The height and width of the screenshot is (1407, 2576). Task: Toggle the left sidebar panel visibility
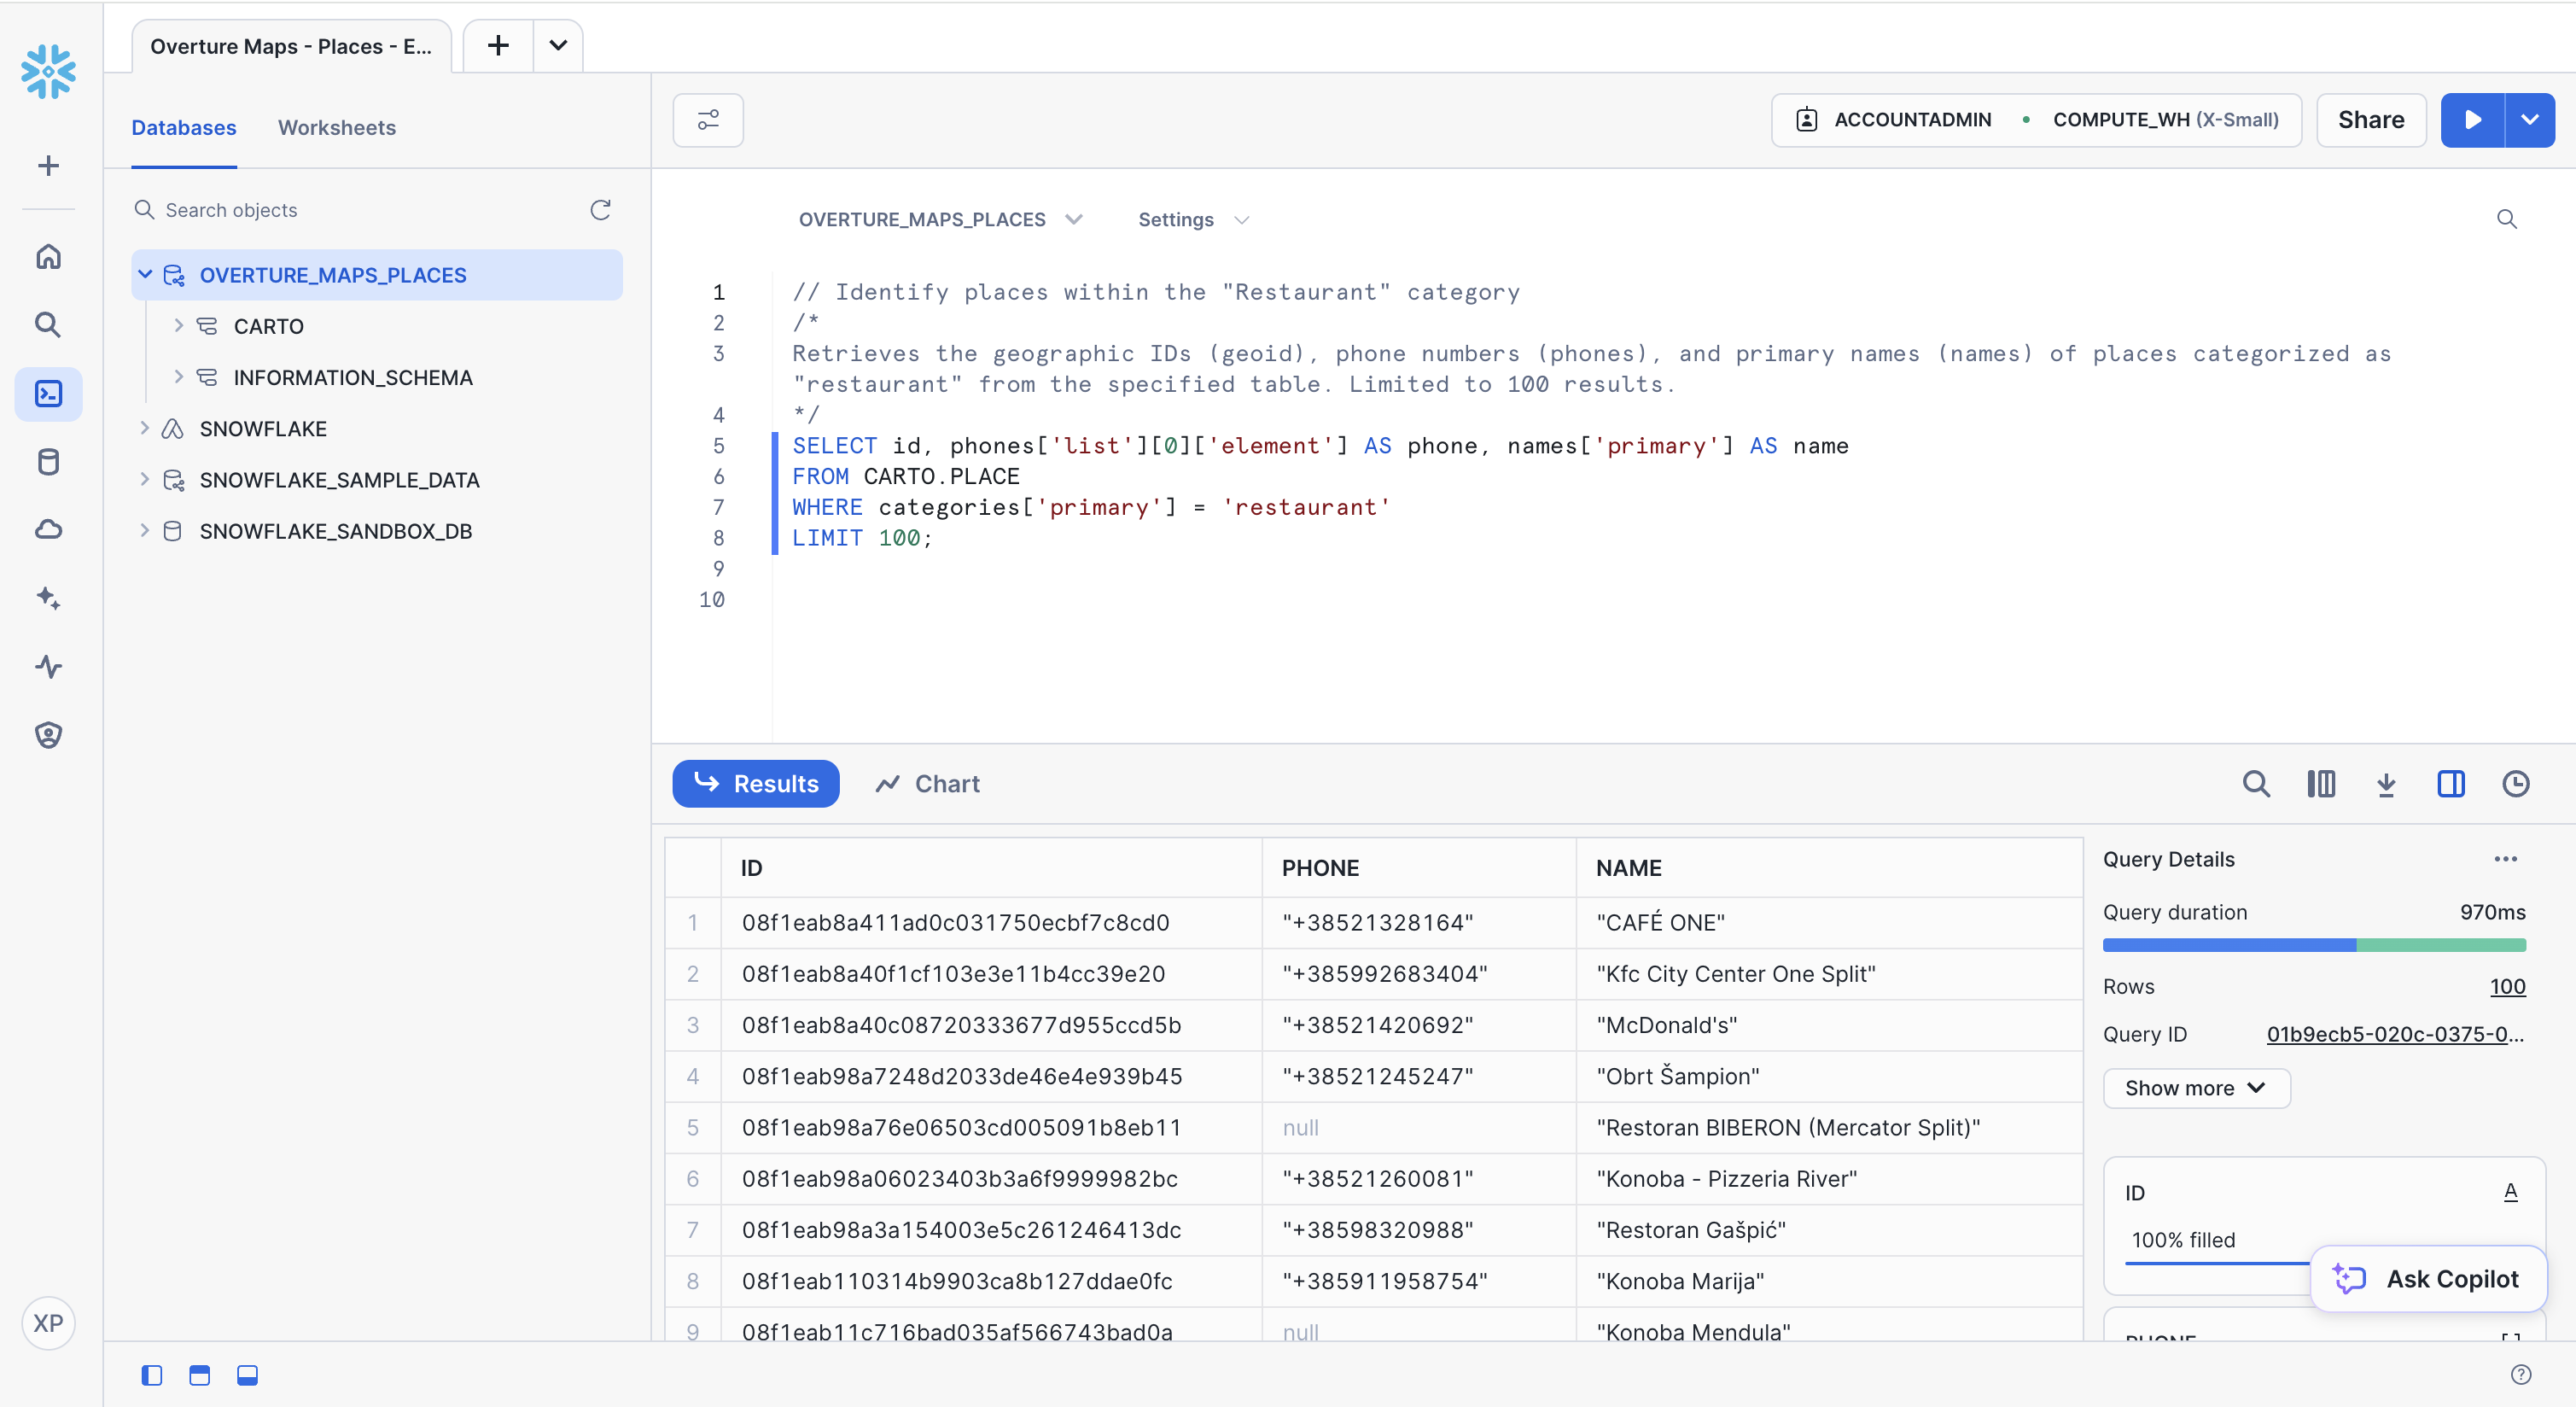pos(152,1375)
